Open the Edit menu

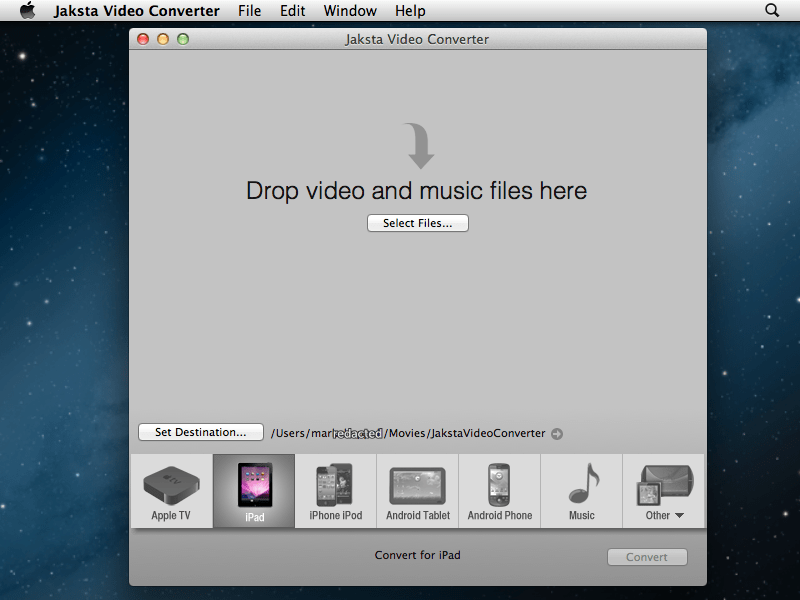click(292, 11)
